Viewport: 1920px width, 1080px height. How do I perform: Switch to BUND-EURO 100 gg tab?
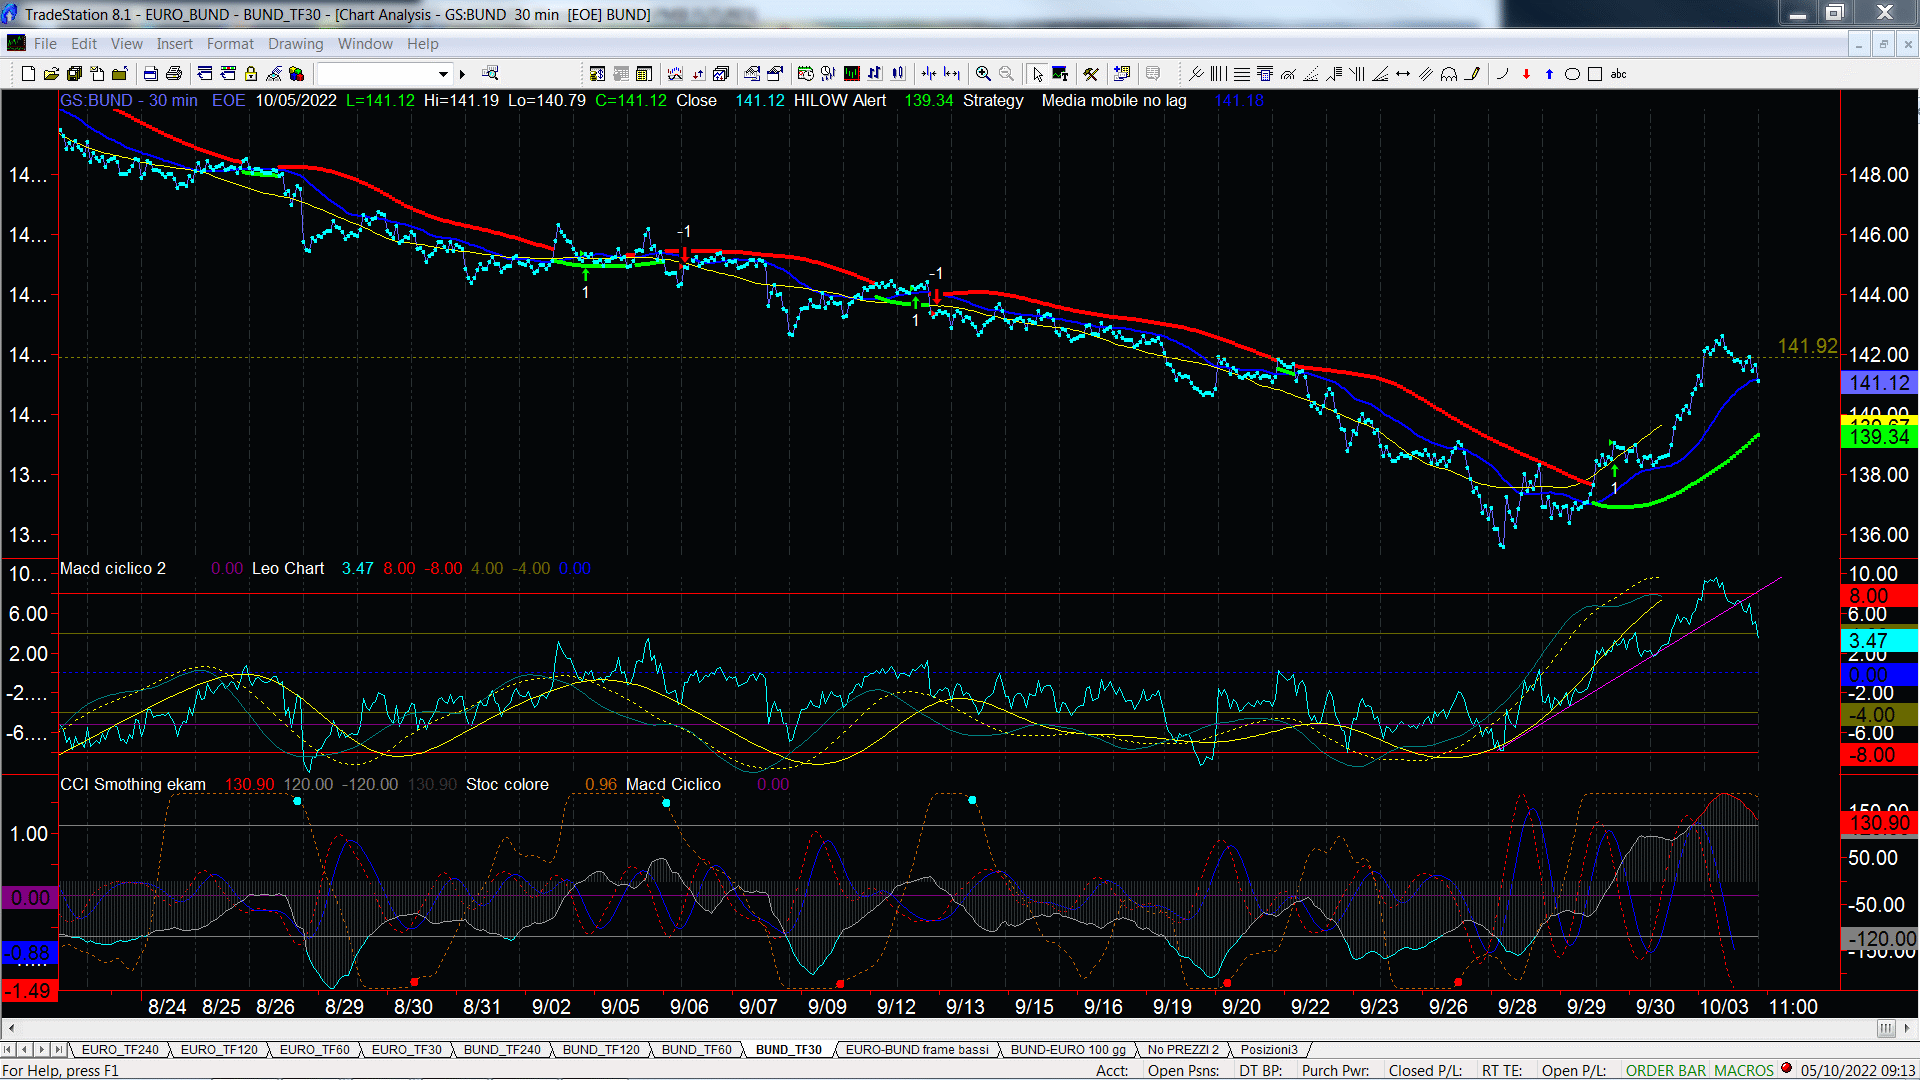1068,1050
